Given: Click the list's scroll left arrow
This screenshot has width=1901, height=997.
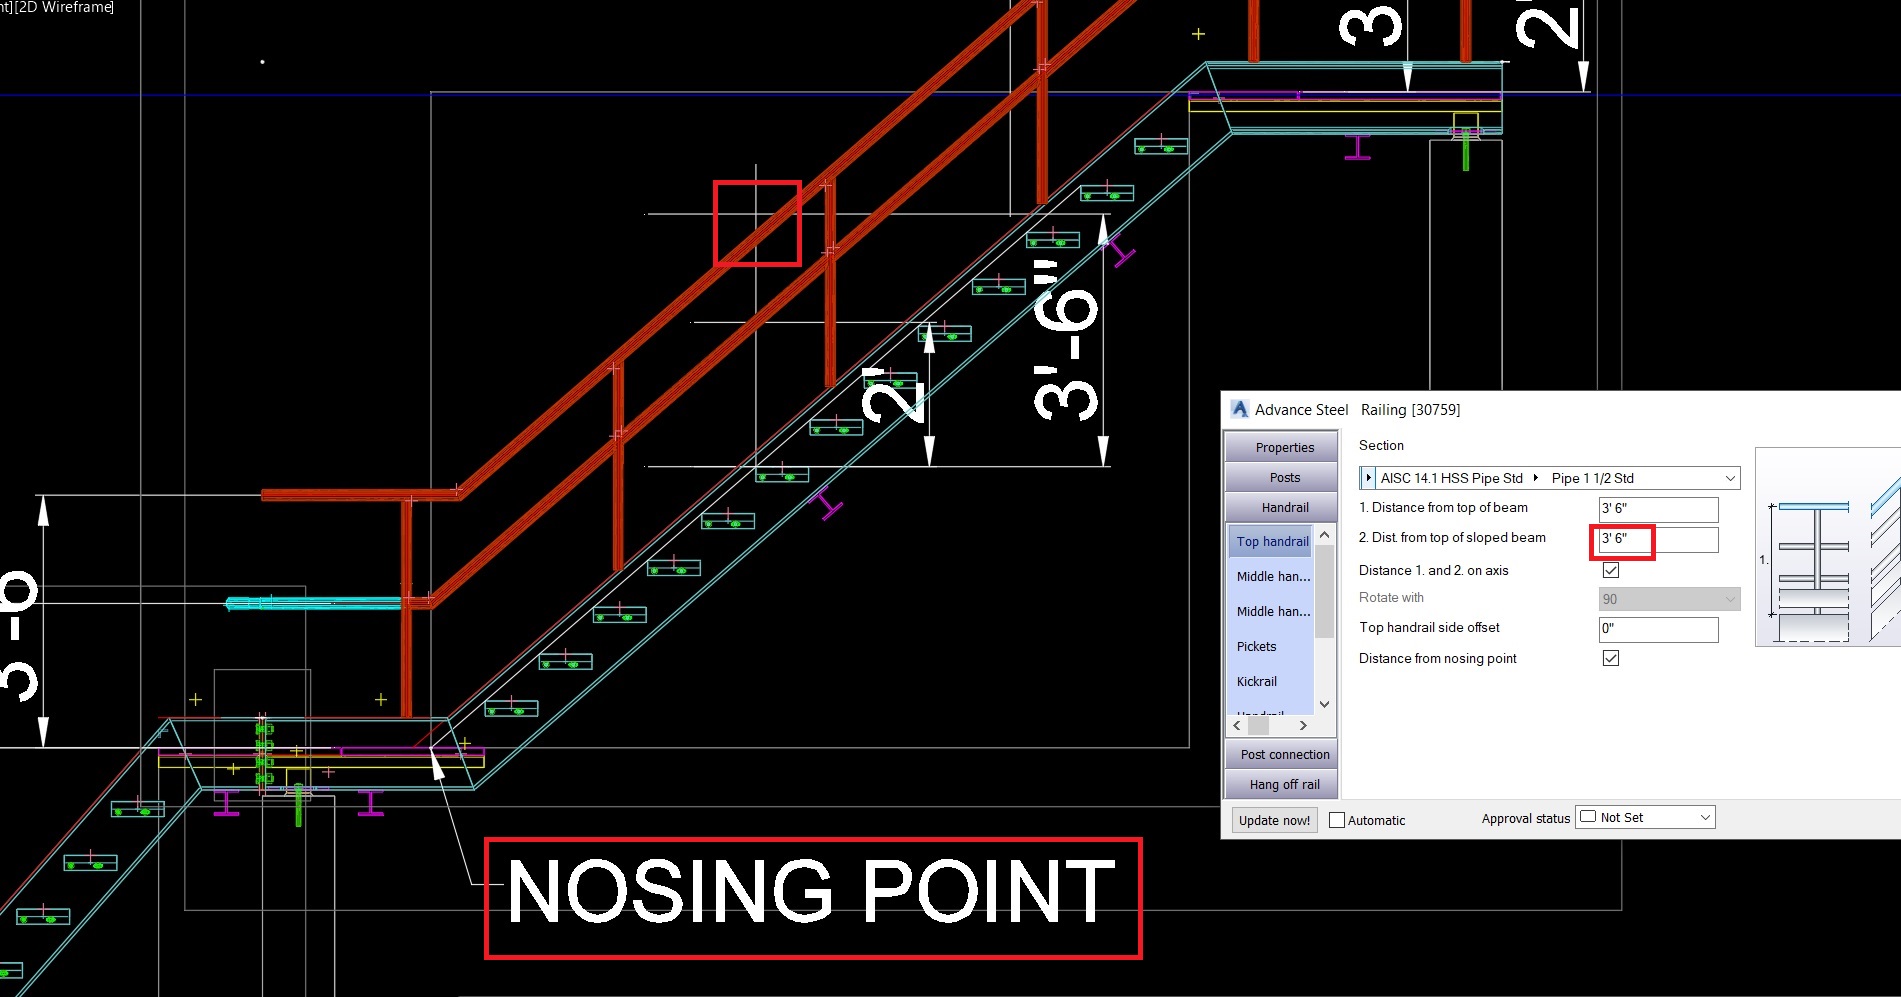Looking at the screenshot, I should click(1238, 725).
